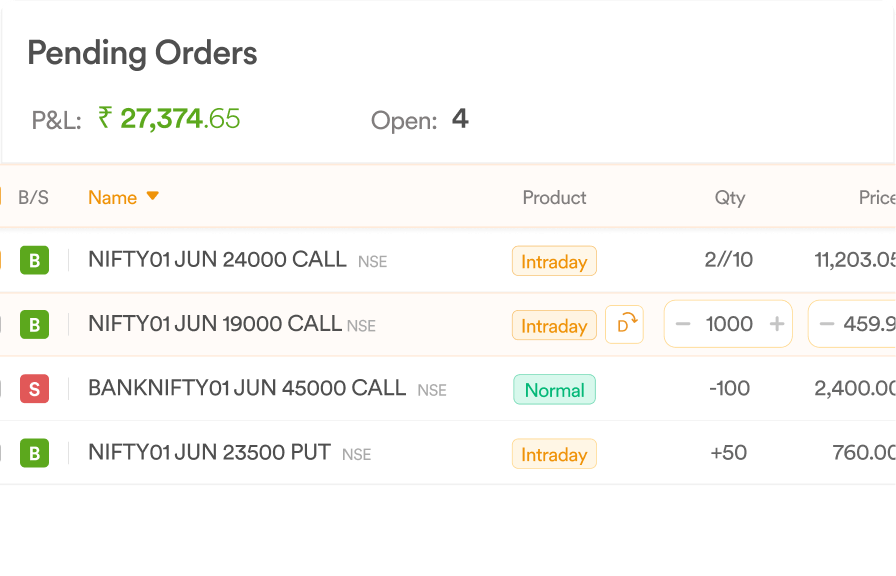Click the product convert icon with D arrow
The width and height of the screenshot is (896, 576).
click(x=625, y=325)
